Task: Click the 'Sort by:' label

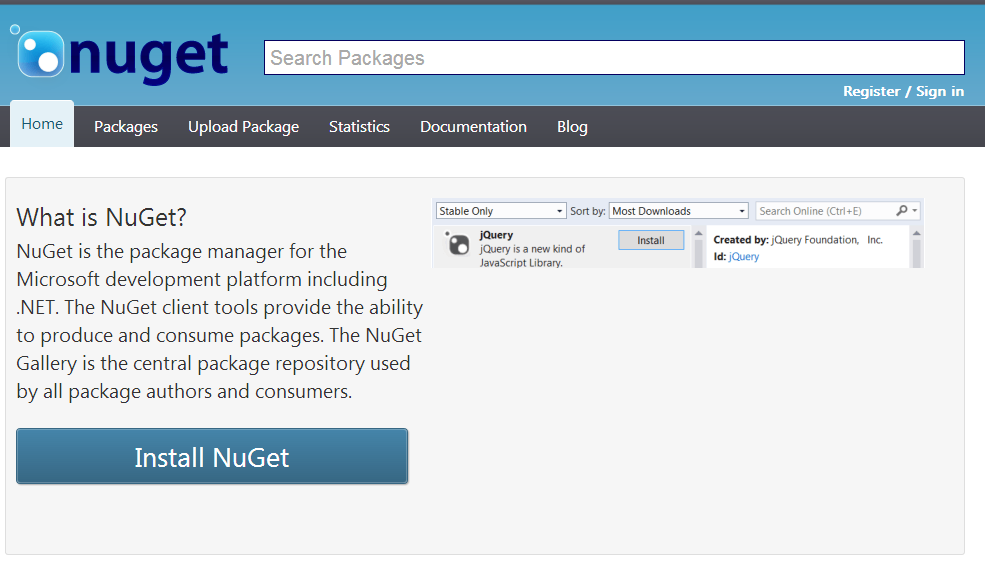Action: (x=587, y=211)
